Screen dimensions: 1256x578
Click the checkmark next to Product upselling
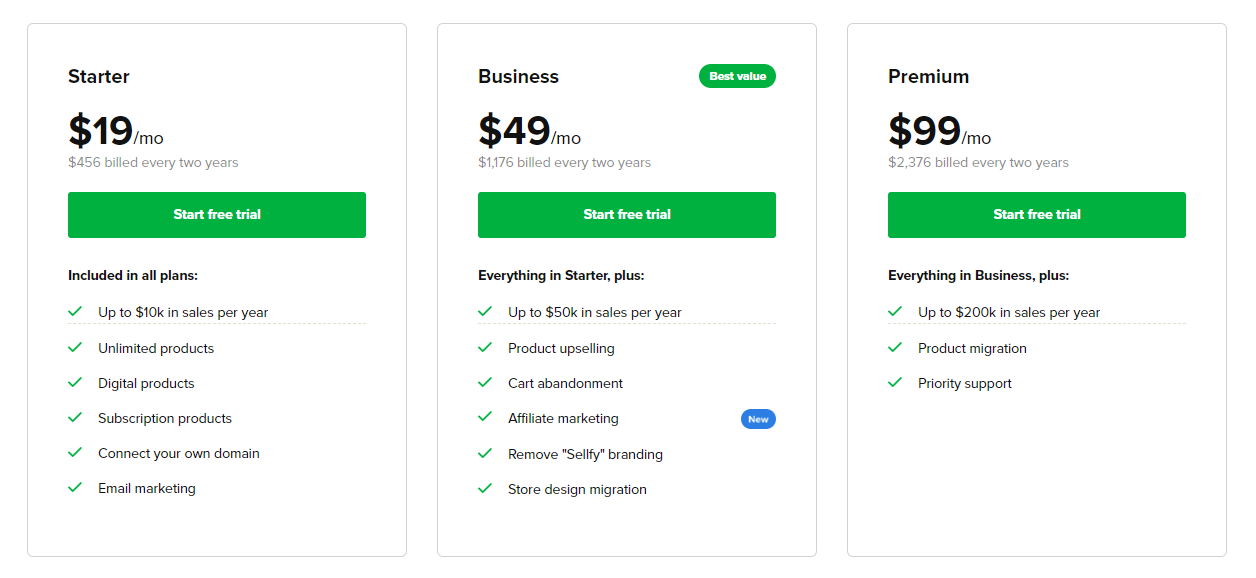point(485,348)
